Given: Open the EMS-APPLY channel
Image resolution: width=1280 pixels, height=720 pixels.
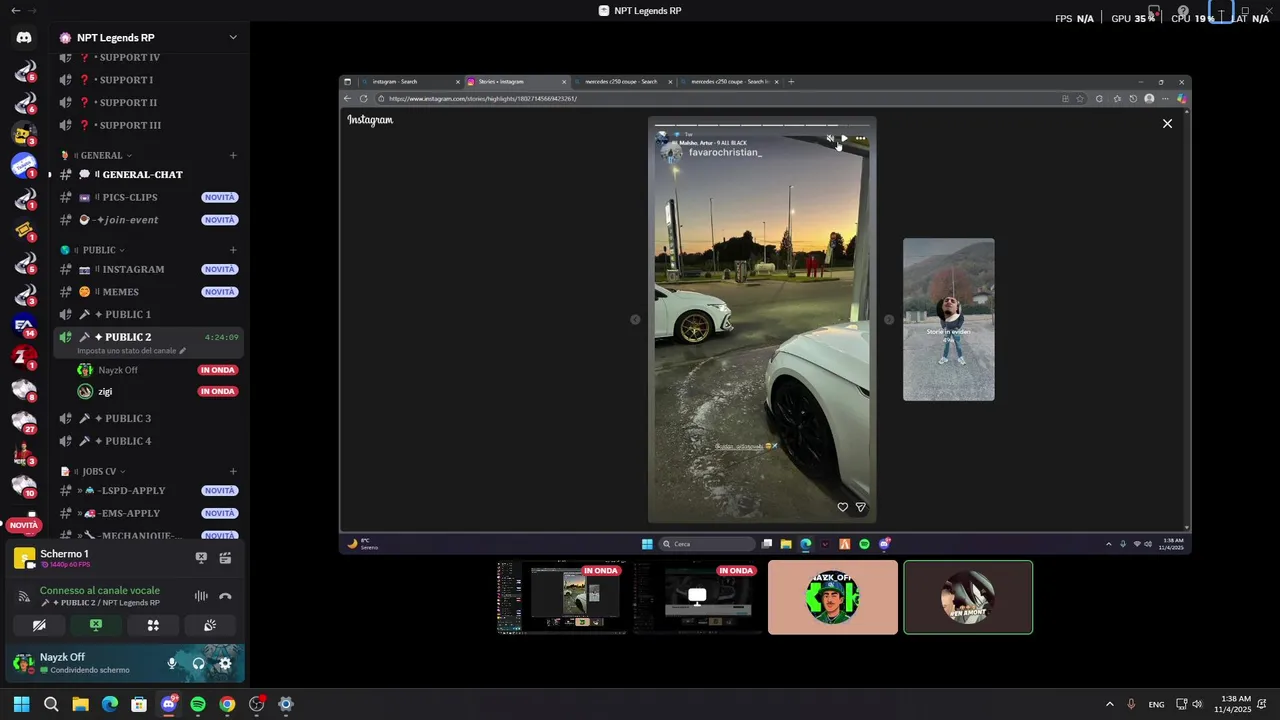Looking at the screenshot, I should click(148, 513).
